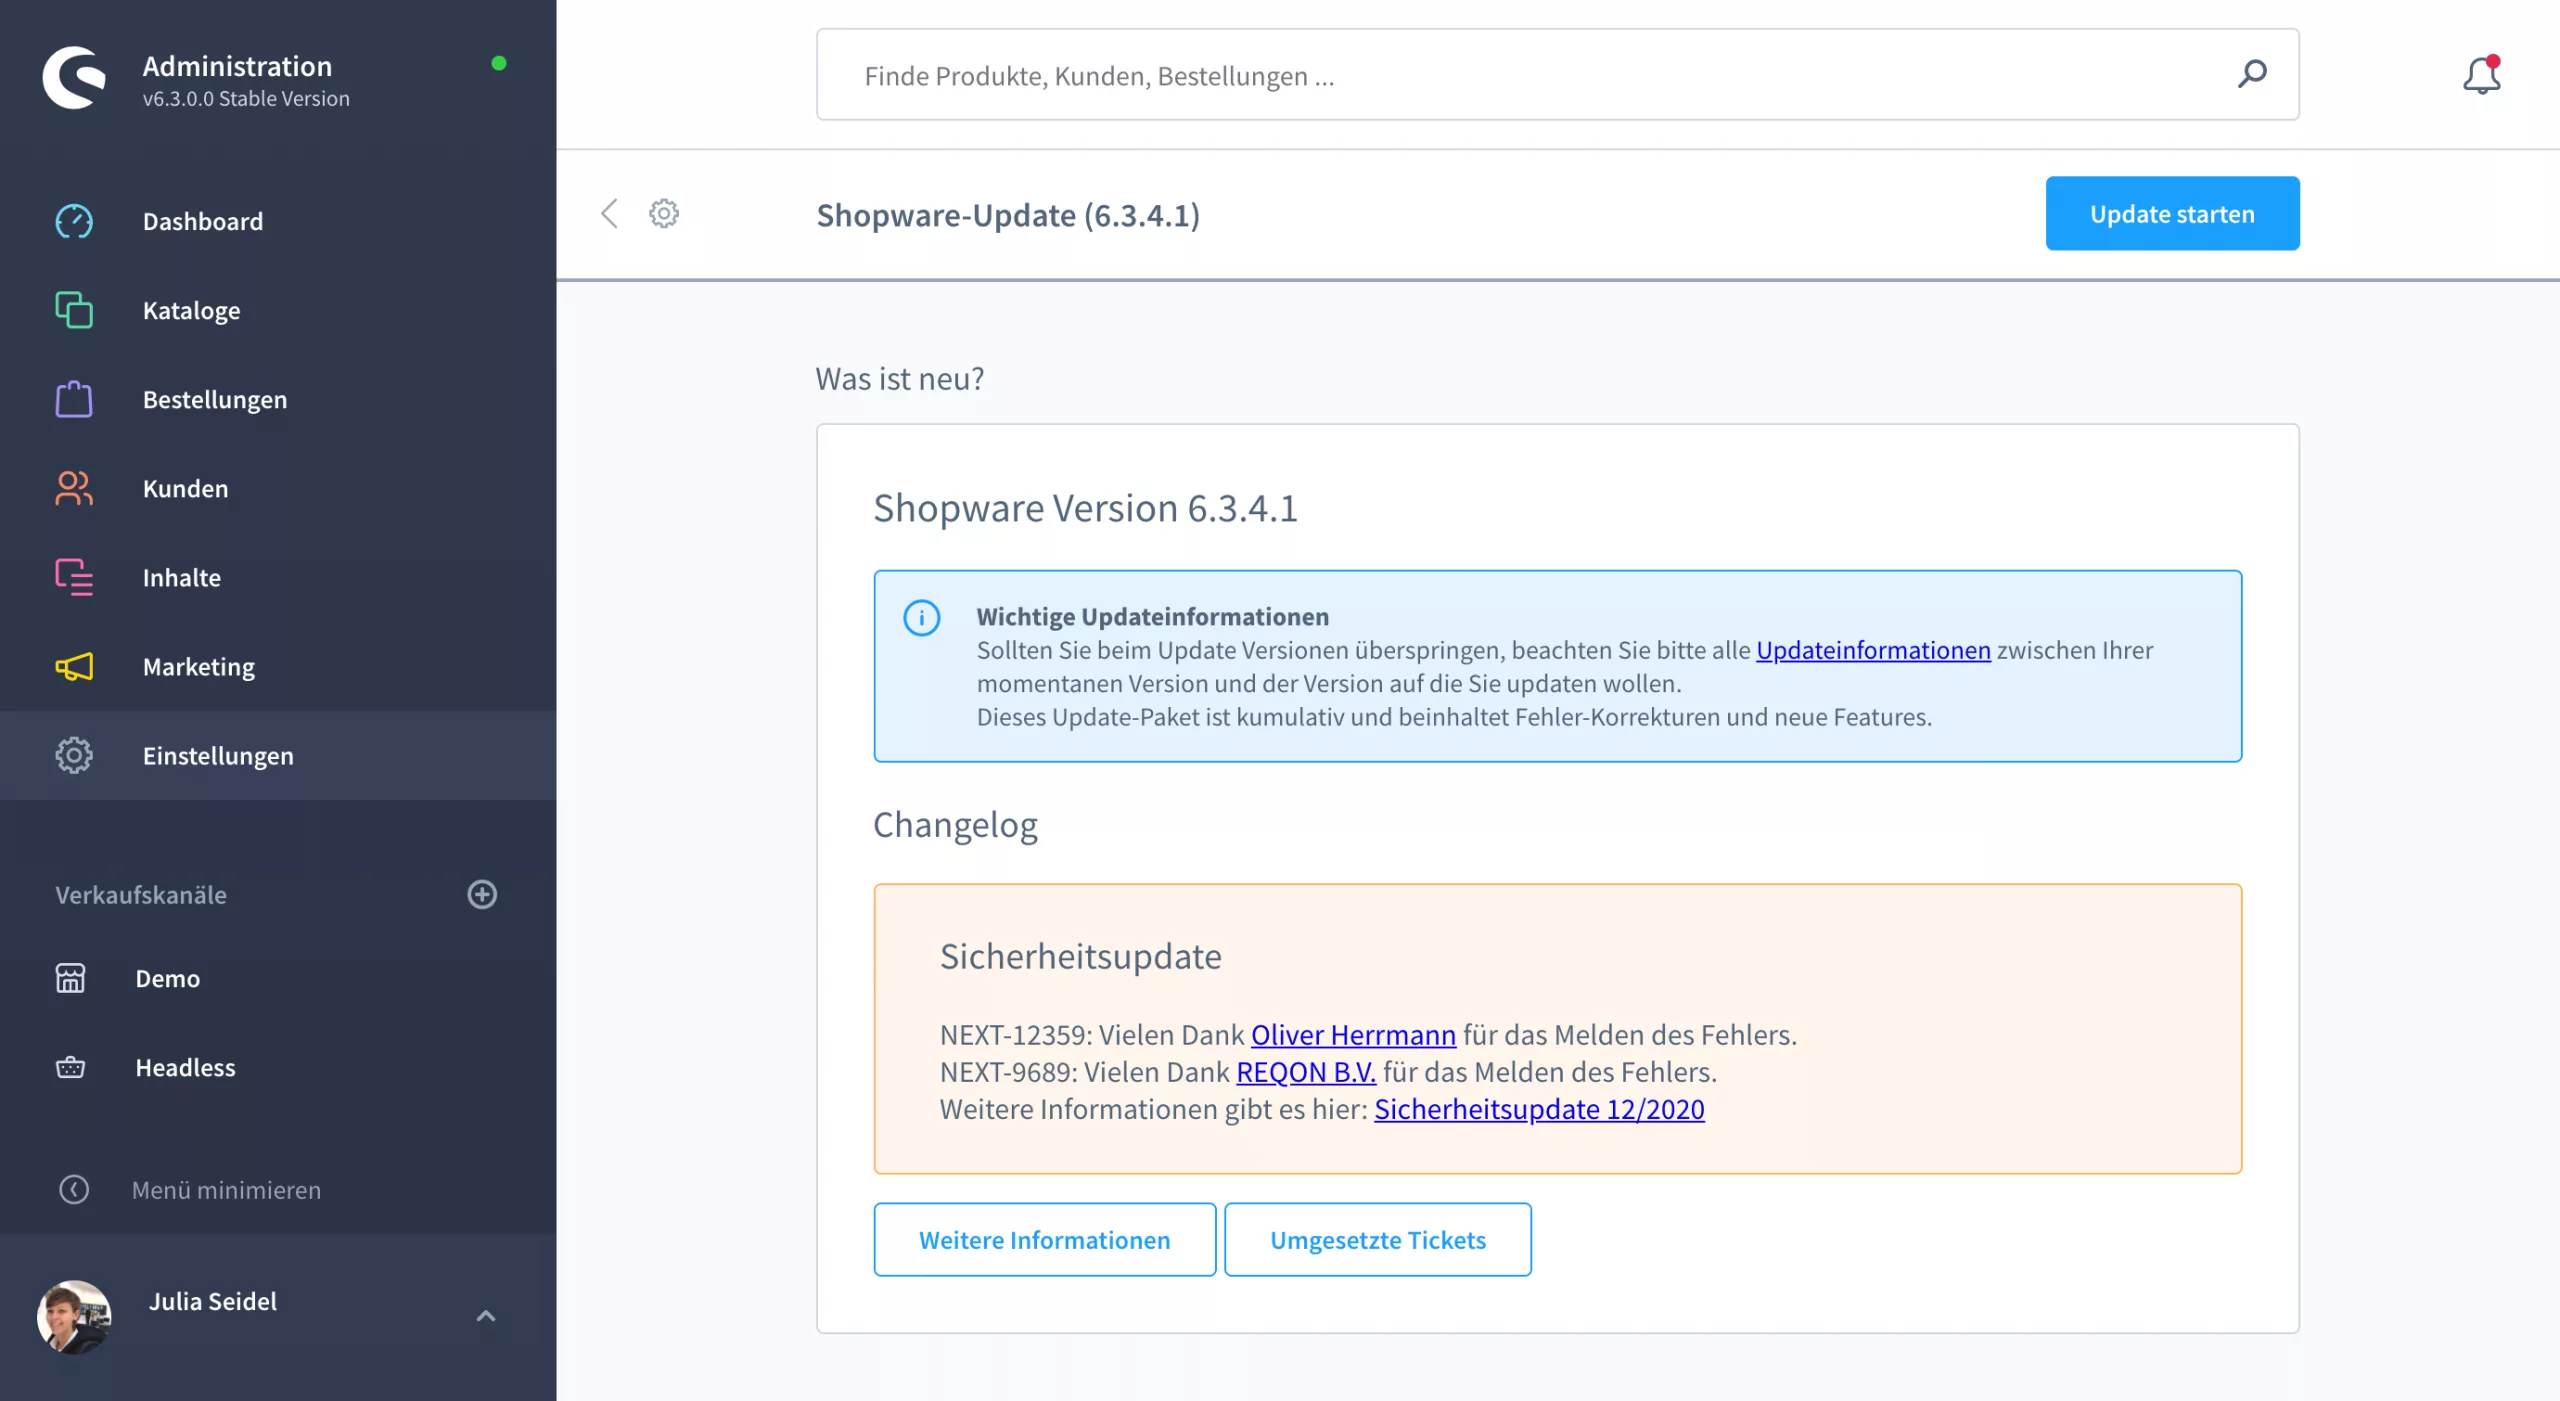Click the Administration title text
The width and height of the screenshot is (2560, 1401).
[x=237, y=66]
